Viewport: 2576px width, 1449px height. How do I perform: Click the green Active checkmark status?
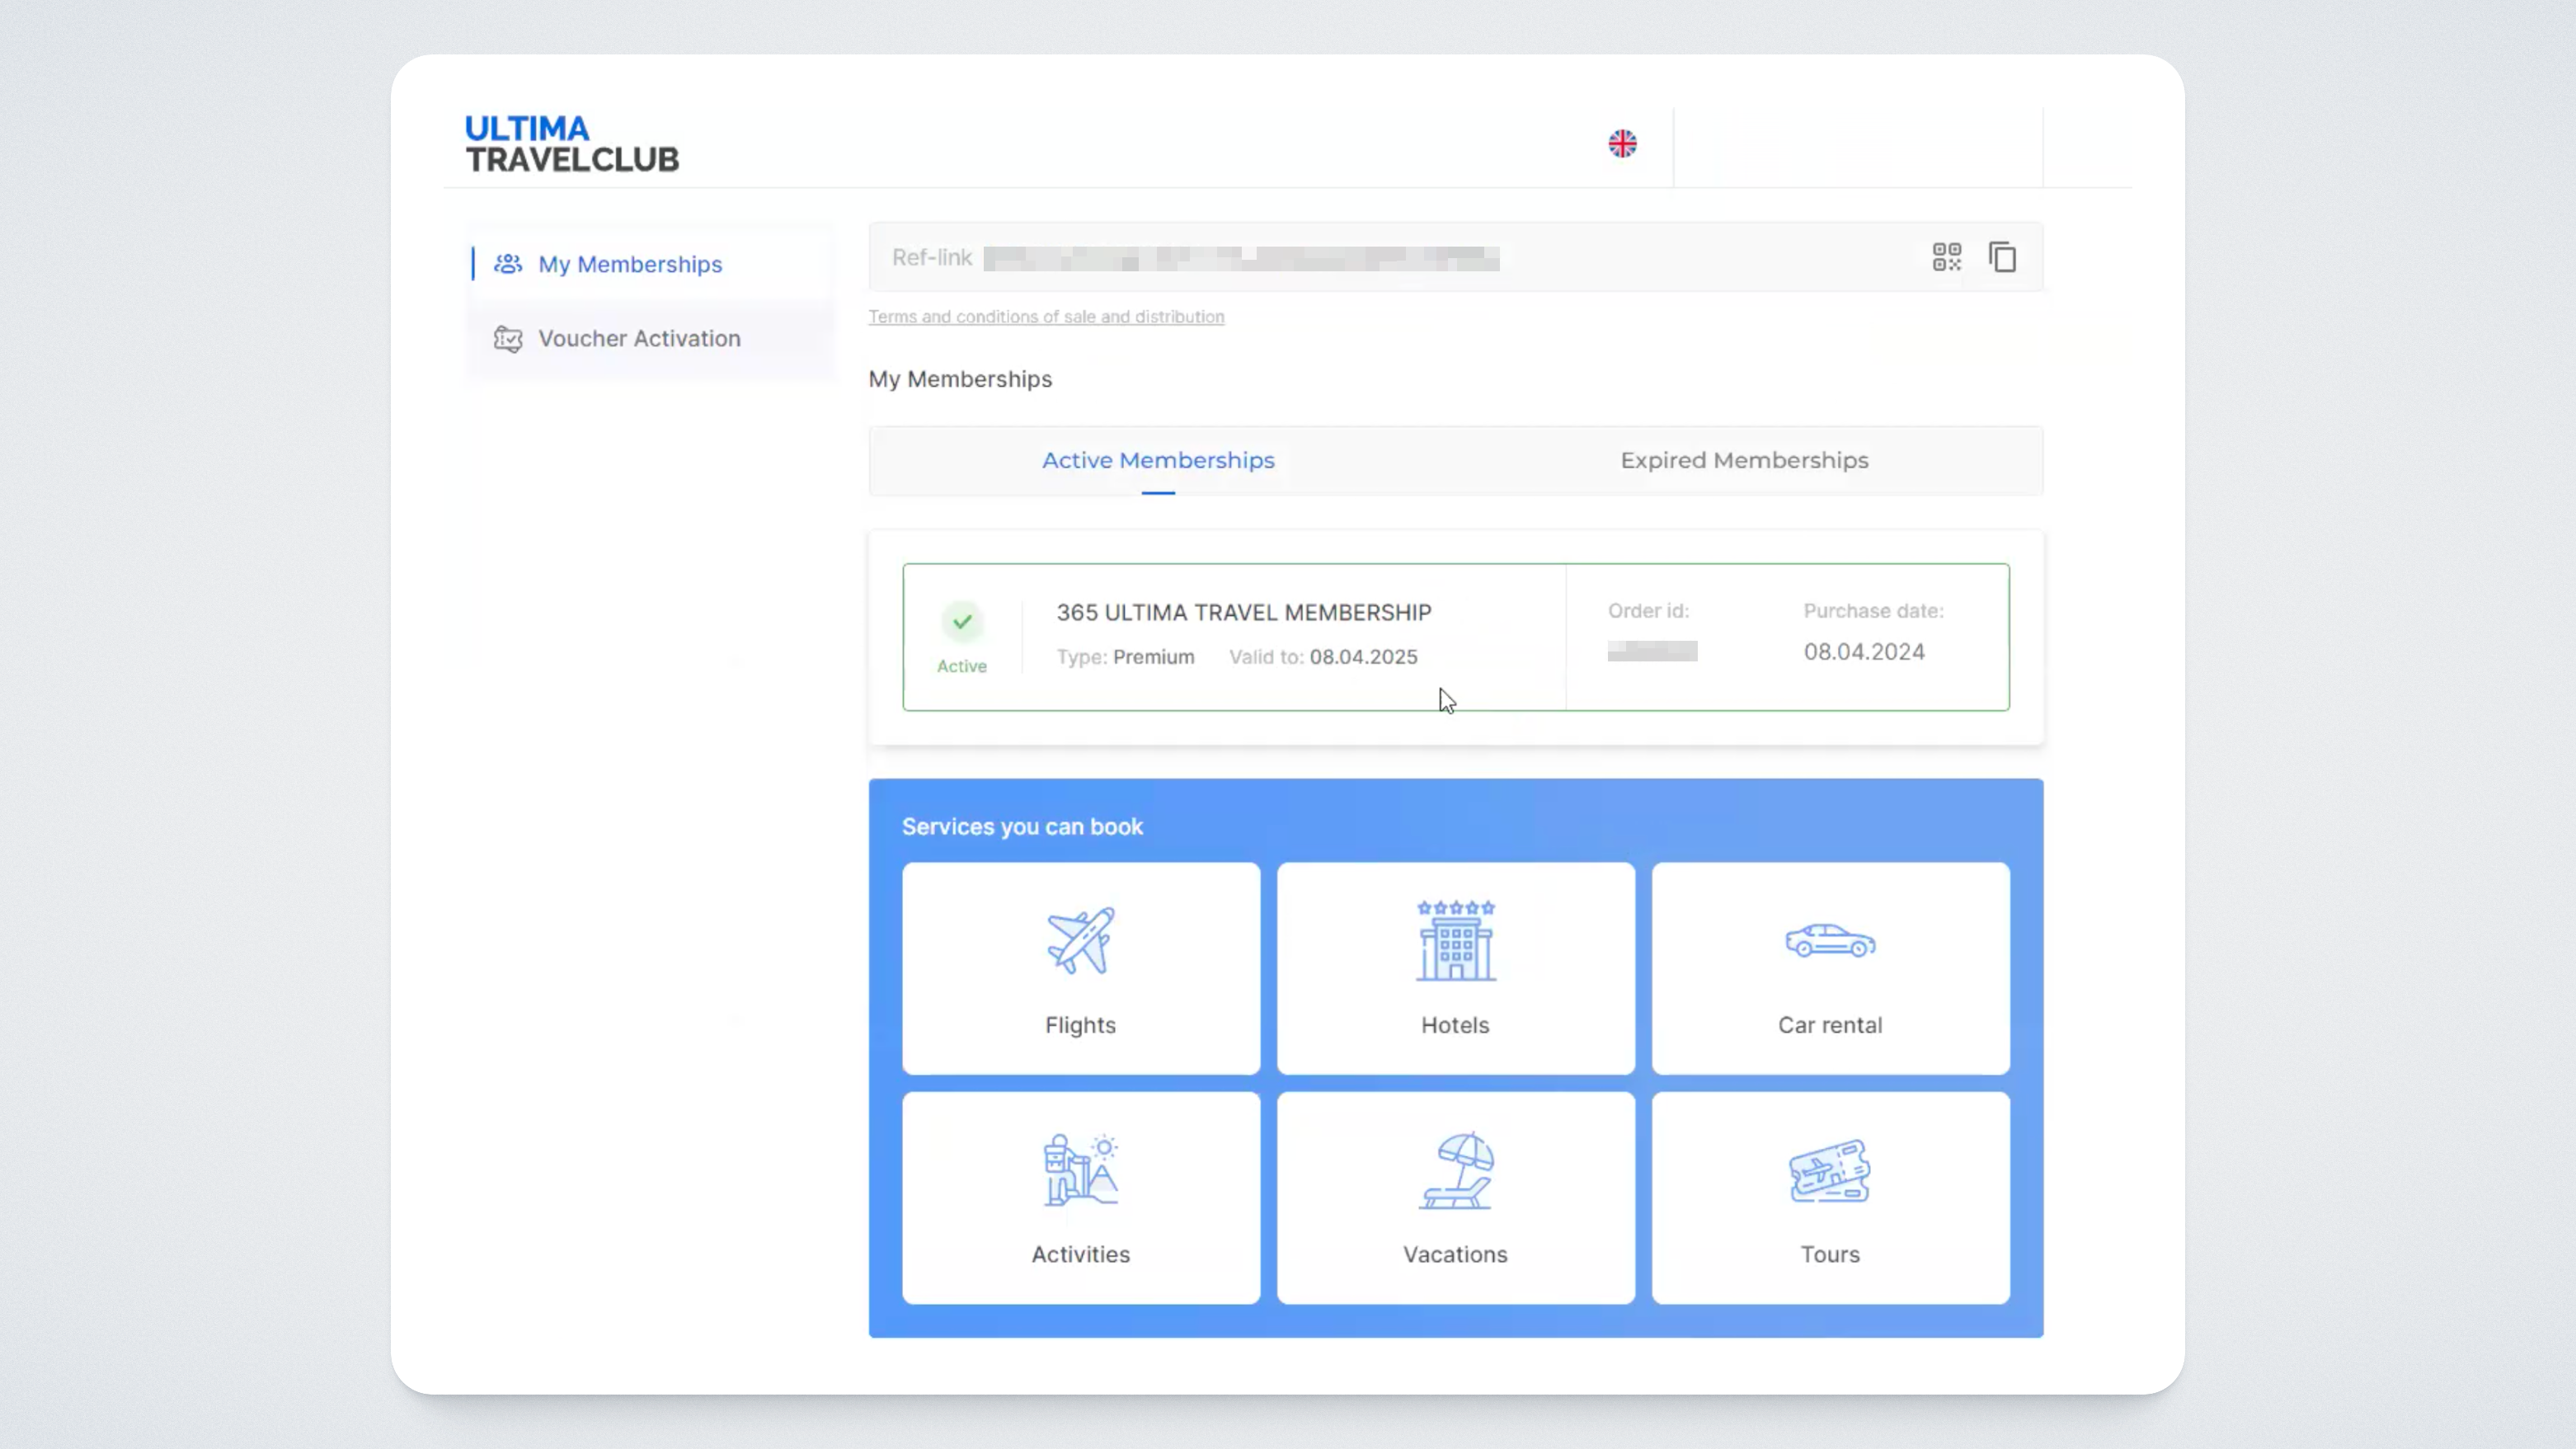pyautogui.click(x=962, y=622)
